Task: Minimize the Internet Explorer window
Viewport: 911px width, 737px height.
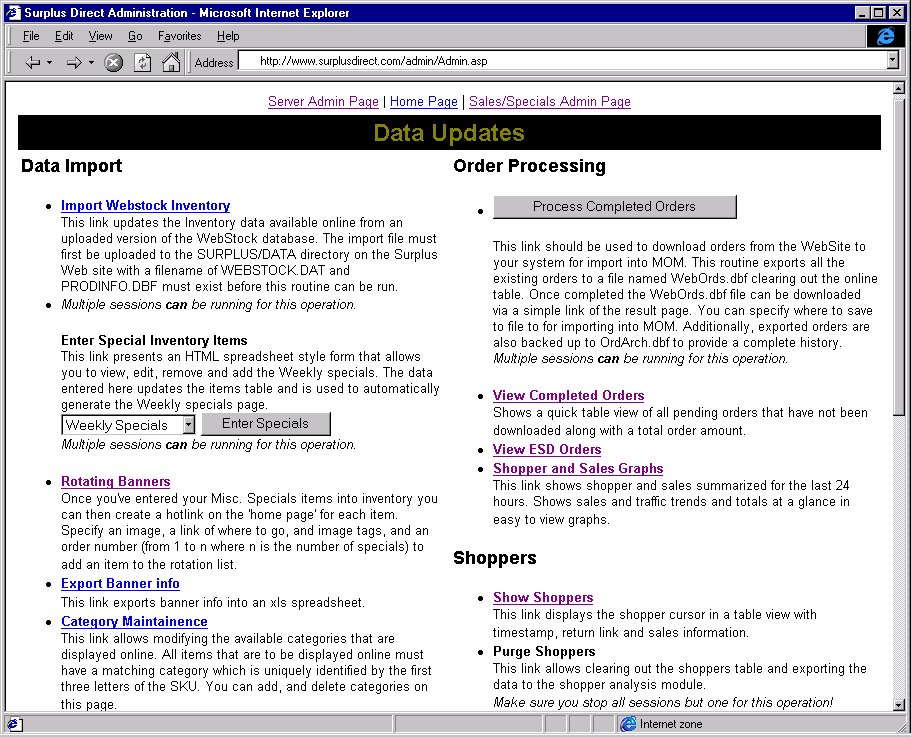Action: [863, 13]
